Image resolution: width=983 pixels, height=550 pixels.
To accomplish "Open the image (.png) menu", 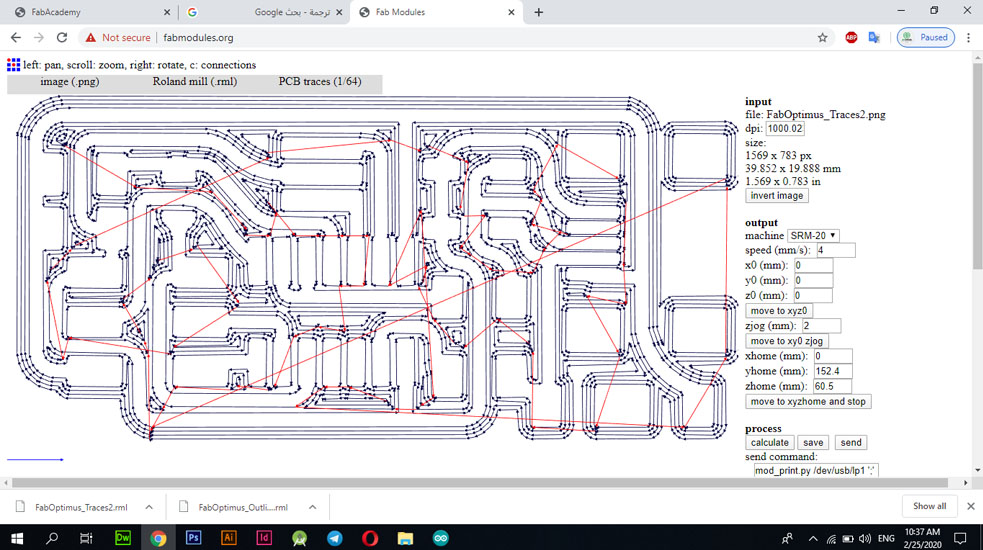I will [70, 82].
